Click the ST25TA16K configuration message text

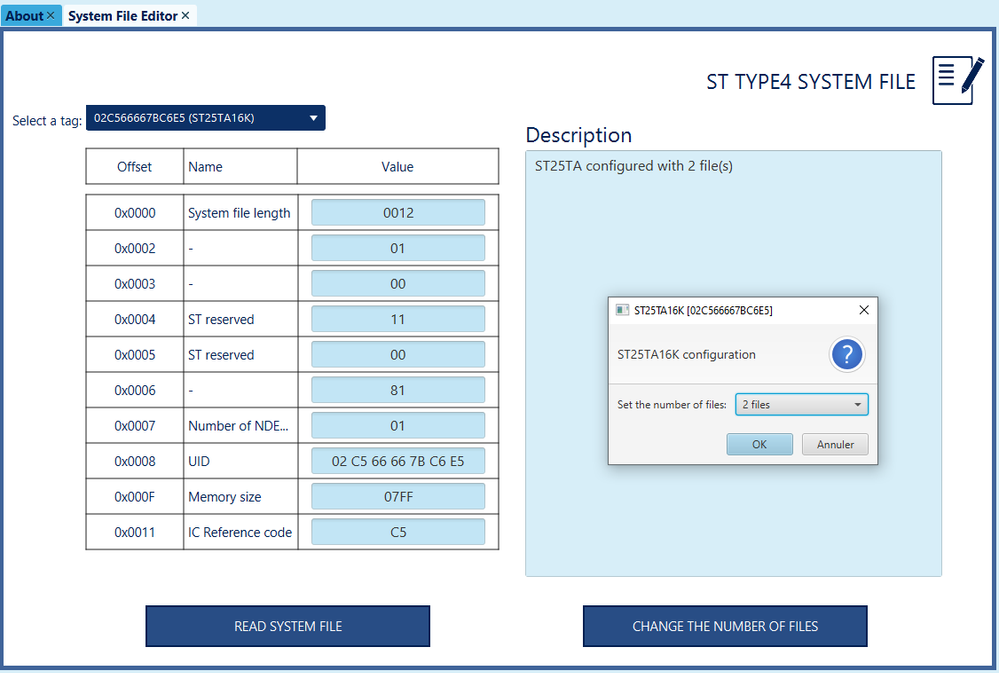686,354
